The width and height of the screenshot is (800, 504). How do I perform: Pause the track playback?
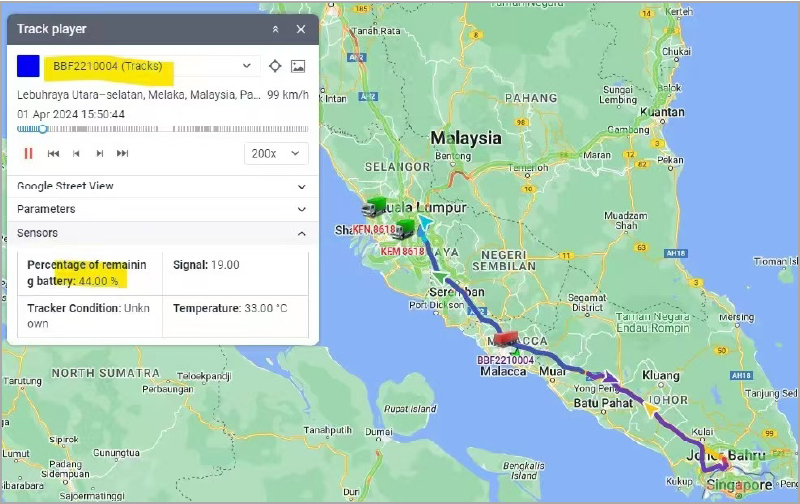point(28,153)
